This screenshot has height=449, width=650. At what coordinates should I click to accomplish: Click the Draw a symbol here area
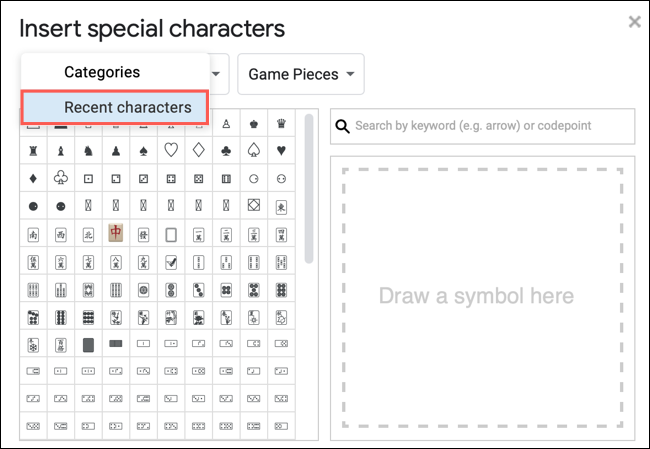(476, 296)
